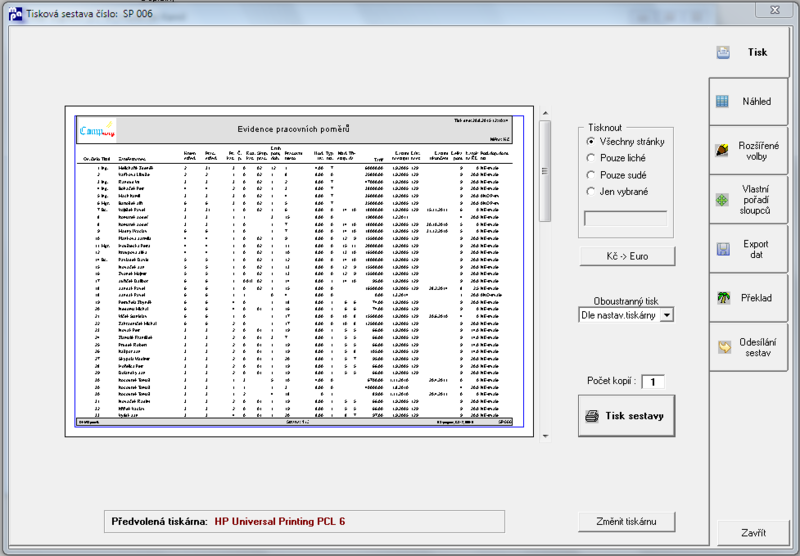Click the Počet kopií input field
800x556 pixels.
653,382
